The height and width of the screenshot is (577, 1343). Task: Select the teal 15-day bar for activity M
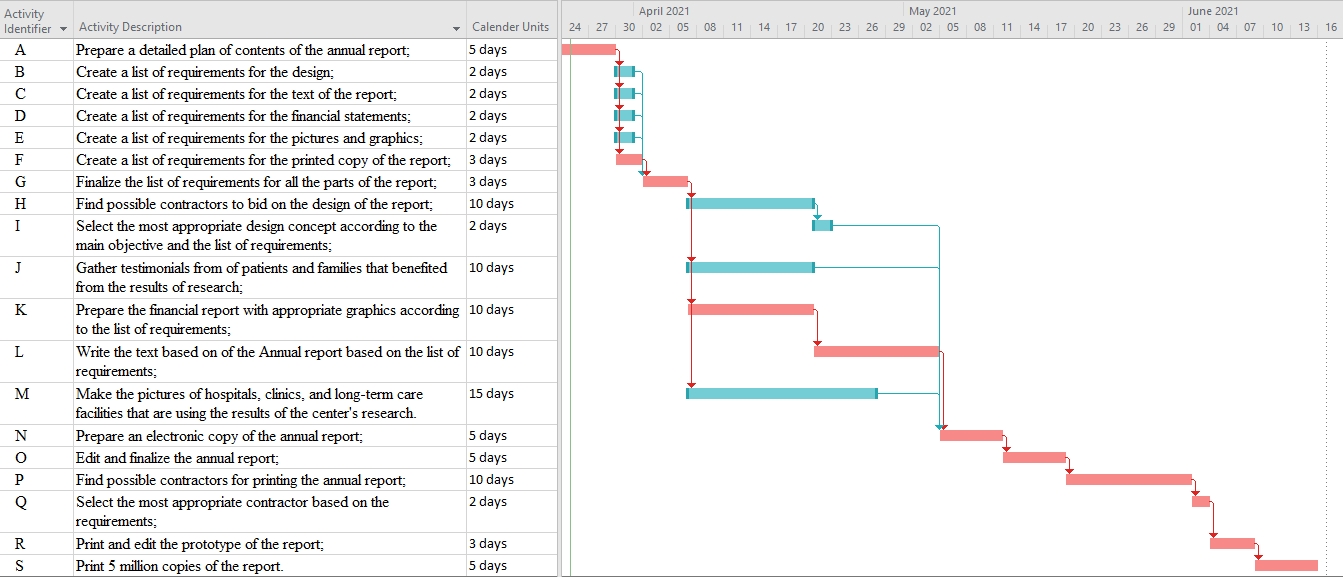782,394
